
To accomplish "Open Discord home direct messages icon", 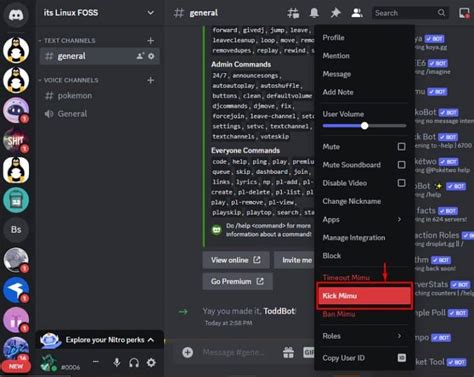I will [x=16, y=15].
